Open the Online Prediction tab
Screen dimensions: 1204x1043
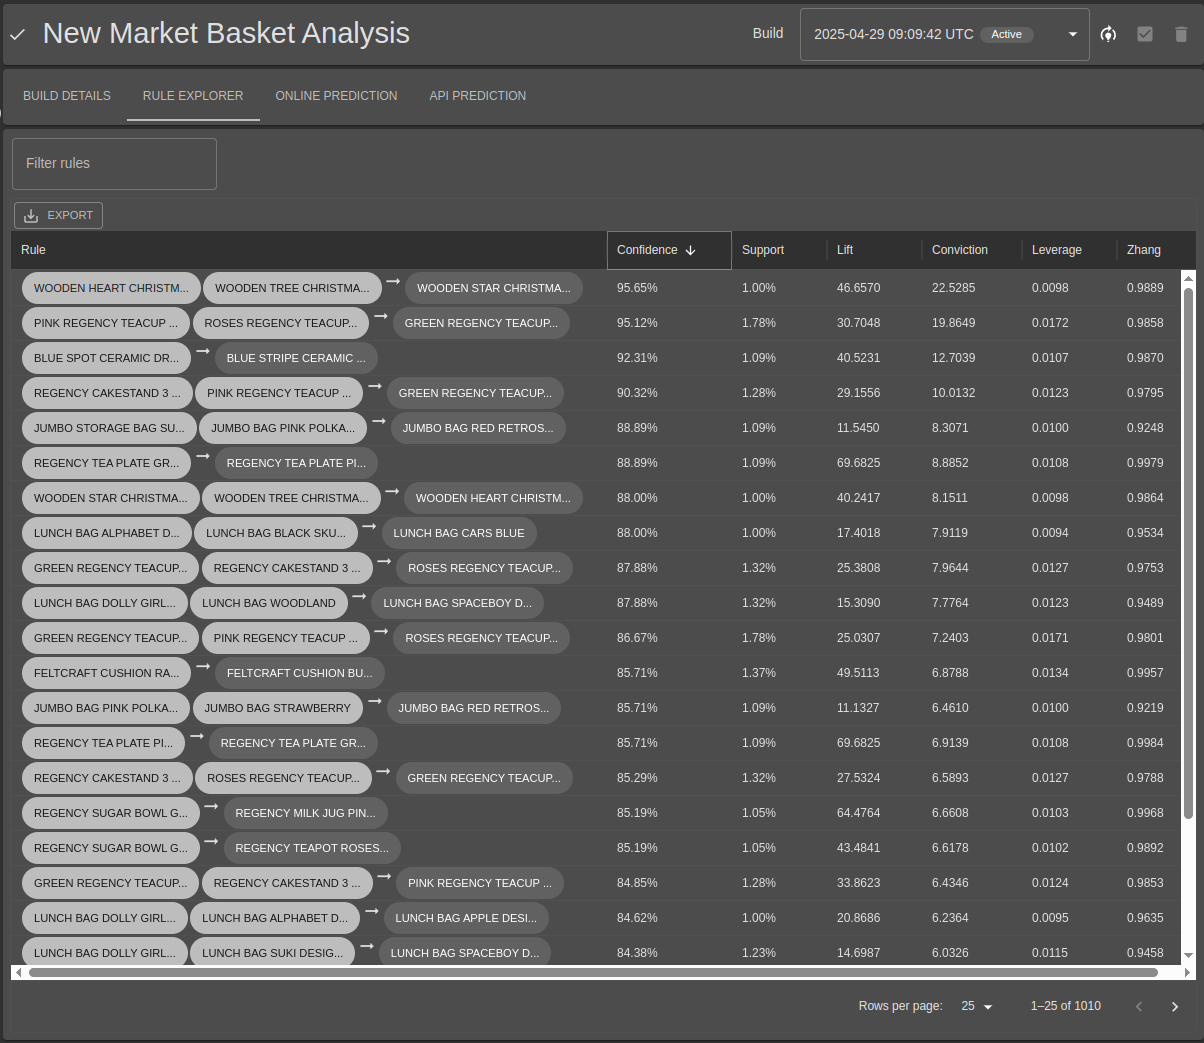point(336,96)
